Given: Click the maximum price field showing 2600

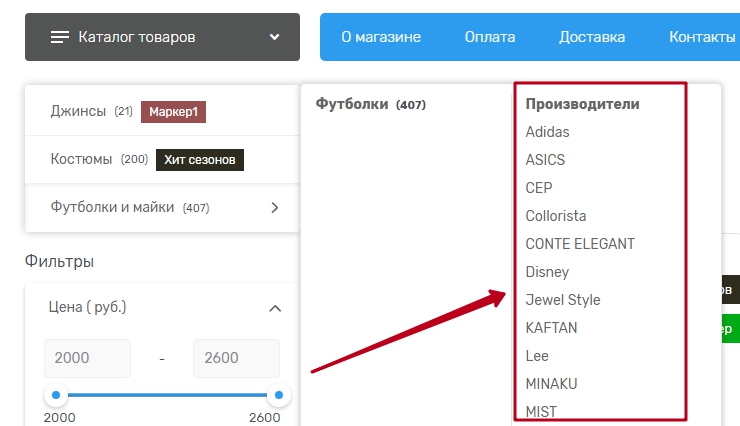Looking at the screenshot, I should click(236, 358).
